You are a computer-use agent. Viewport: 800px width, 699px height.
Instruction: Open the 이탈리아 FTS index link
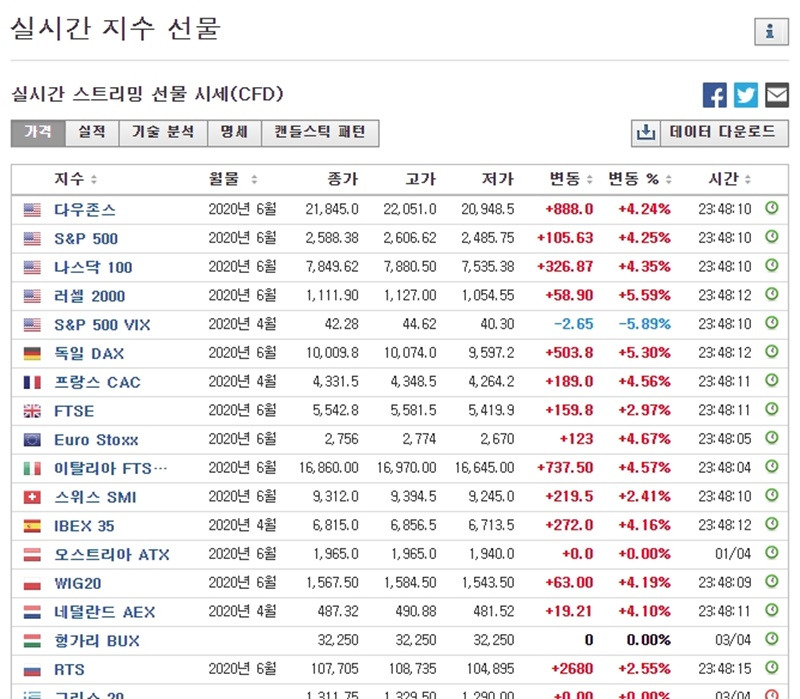(110, 468)
